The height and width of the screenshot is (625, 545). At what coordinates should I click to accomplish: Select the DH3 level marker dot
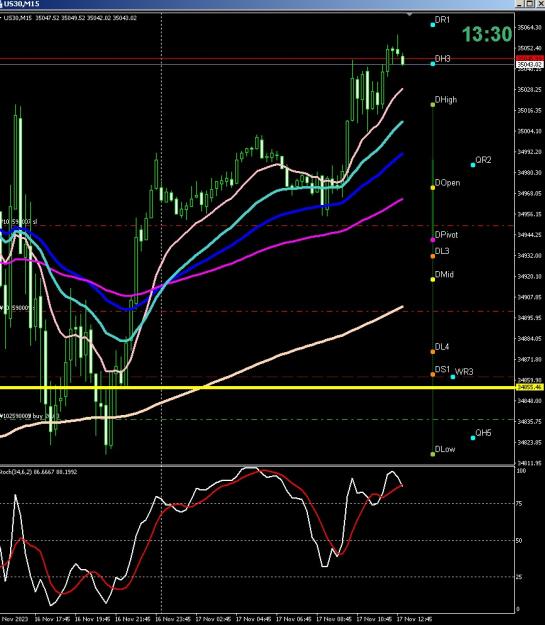(433, 63)
